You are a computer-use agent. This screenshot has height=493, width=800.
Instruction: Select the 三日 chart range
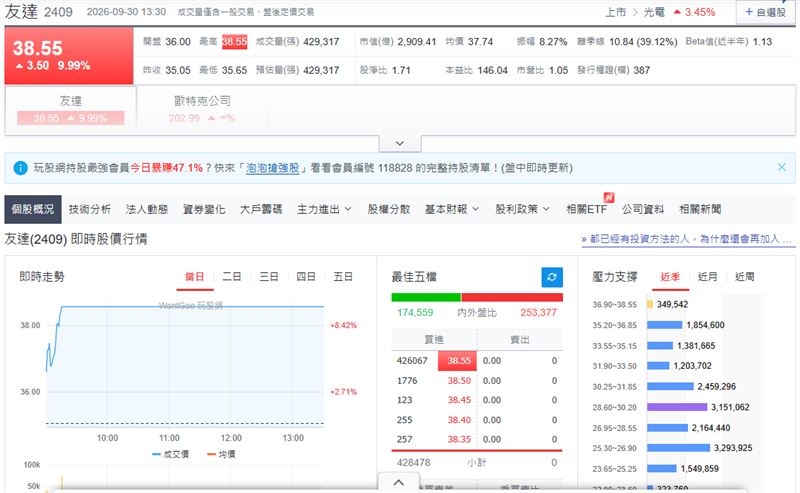coord(269,277)
